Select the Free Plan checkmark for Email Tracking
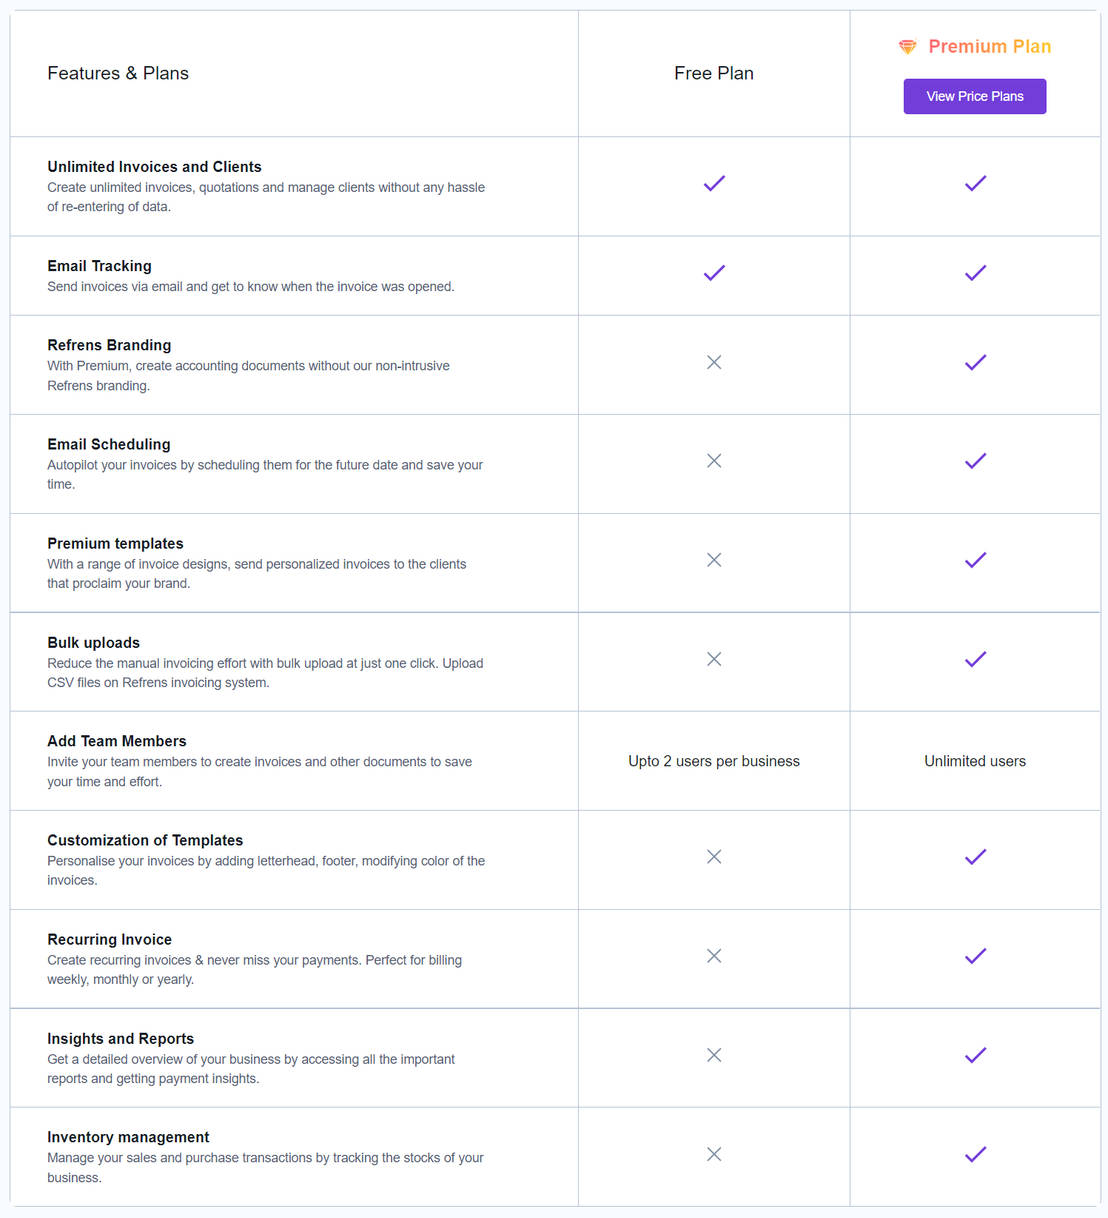The image size is (1108, 1218). point(713,272)
